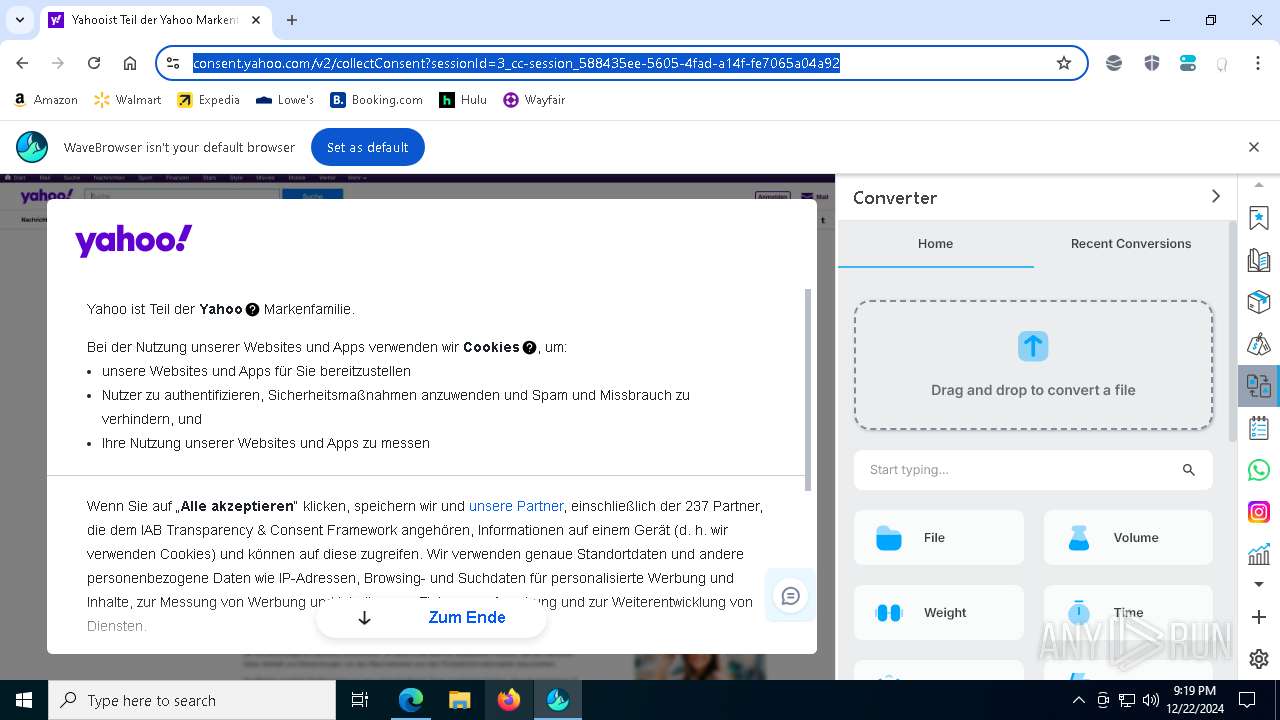
Task: Close the Yahoo consent tab
Action: (x=258, y=20)
